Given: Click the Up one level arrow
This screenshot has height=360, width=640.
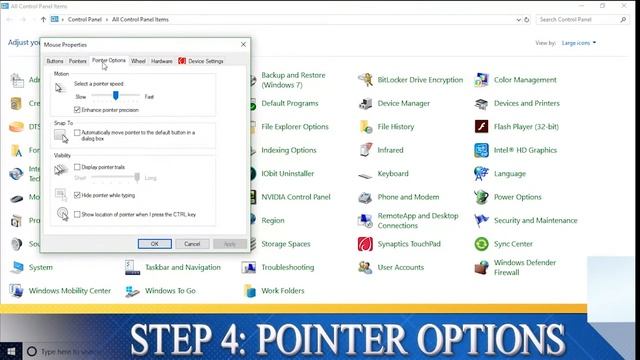Looking at the screenshot, I should coord(43,20).
